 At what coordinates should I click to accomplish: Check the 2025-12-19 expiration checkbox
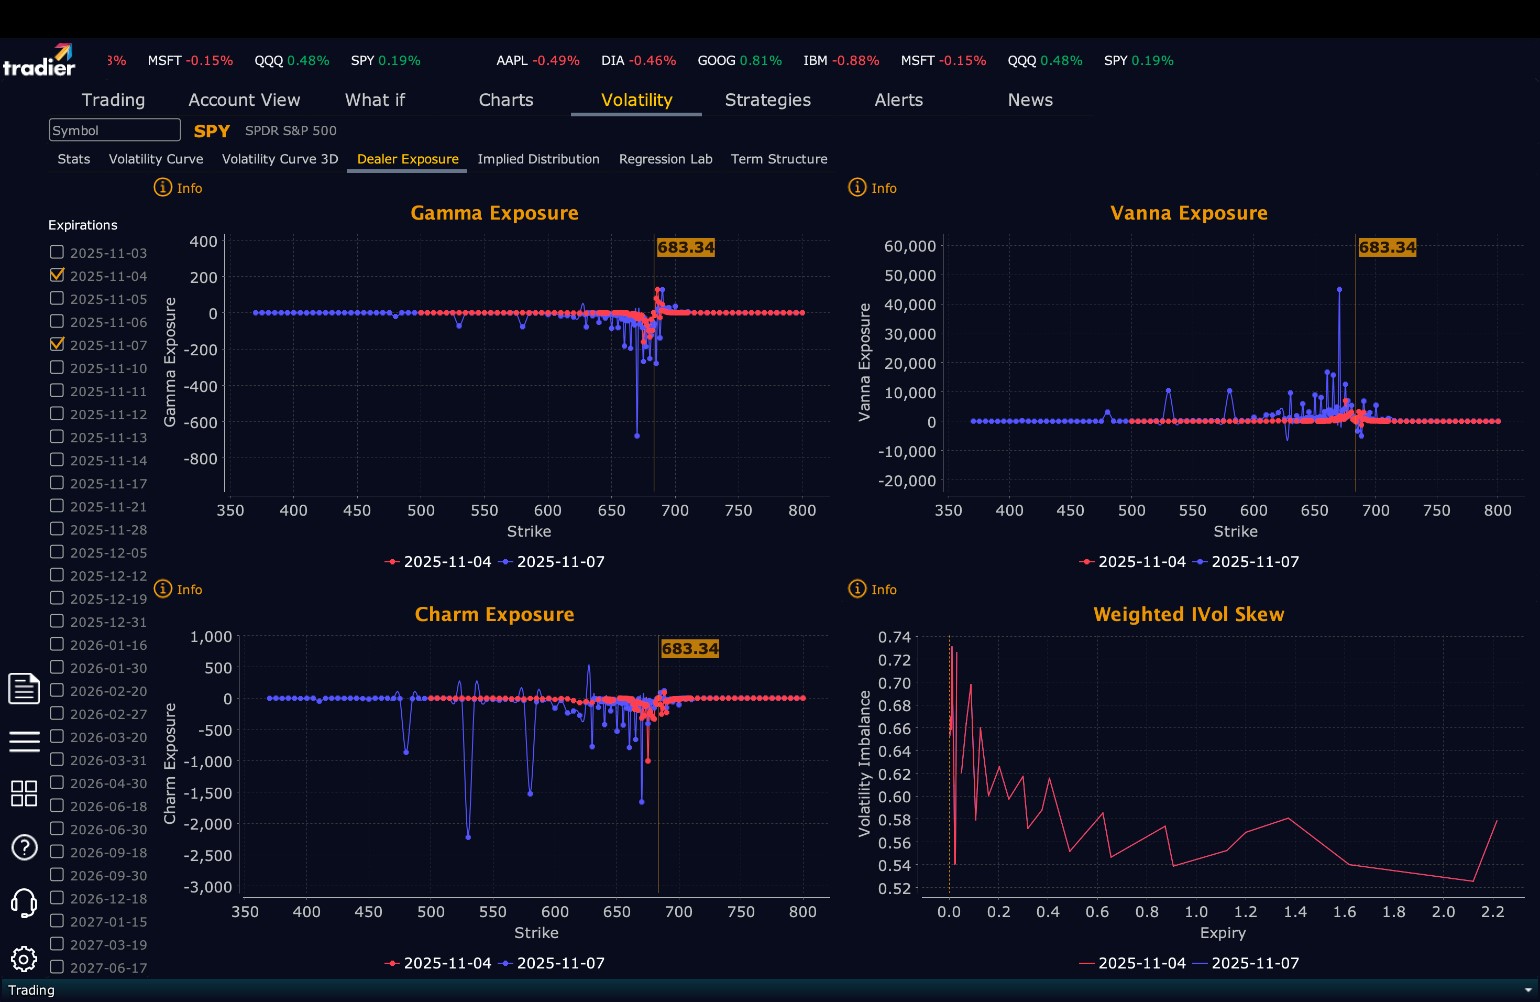[57, 598]
